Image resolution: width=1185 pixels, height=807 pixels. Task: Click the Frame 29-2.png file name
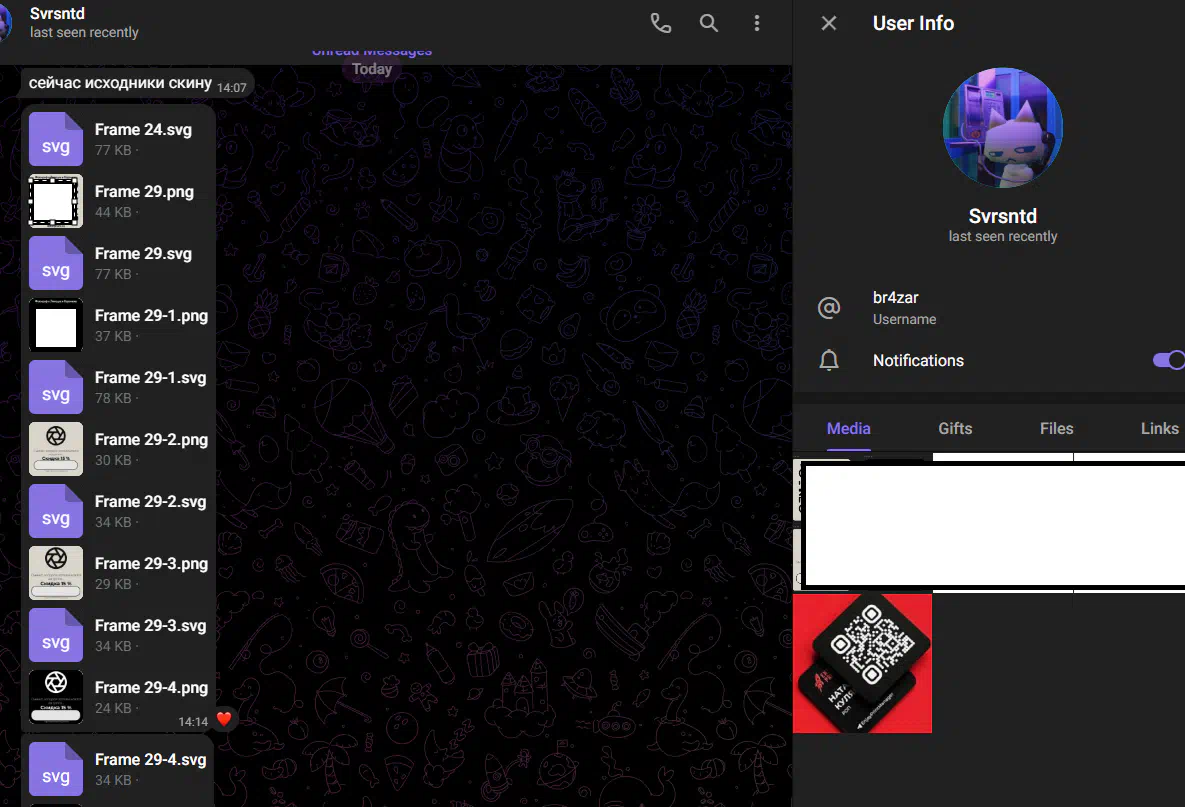click(151, 440)
